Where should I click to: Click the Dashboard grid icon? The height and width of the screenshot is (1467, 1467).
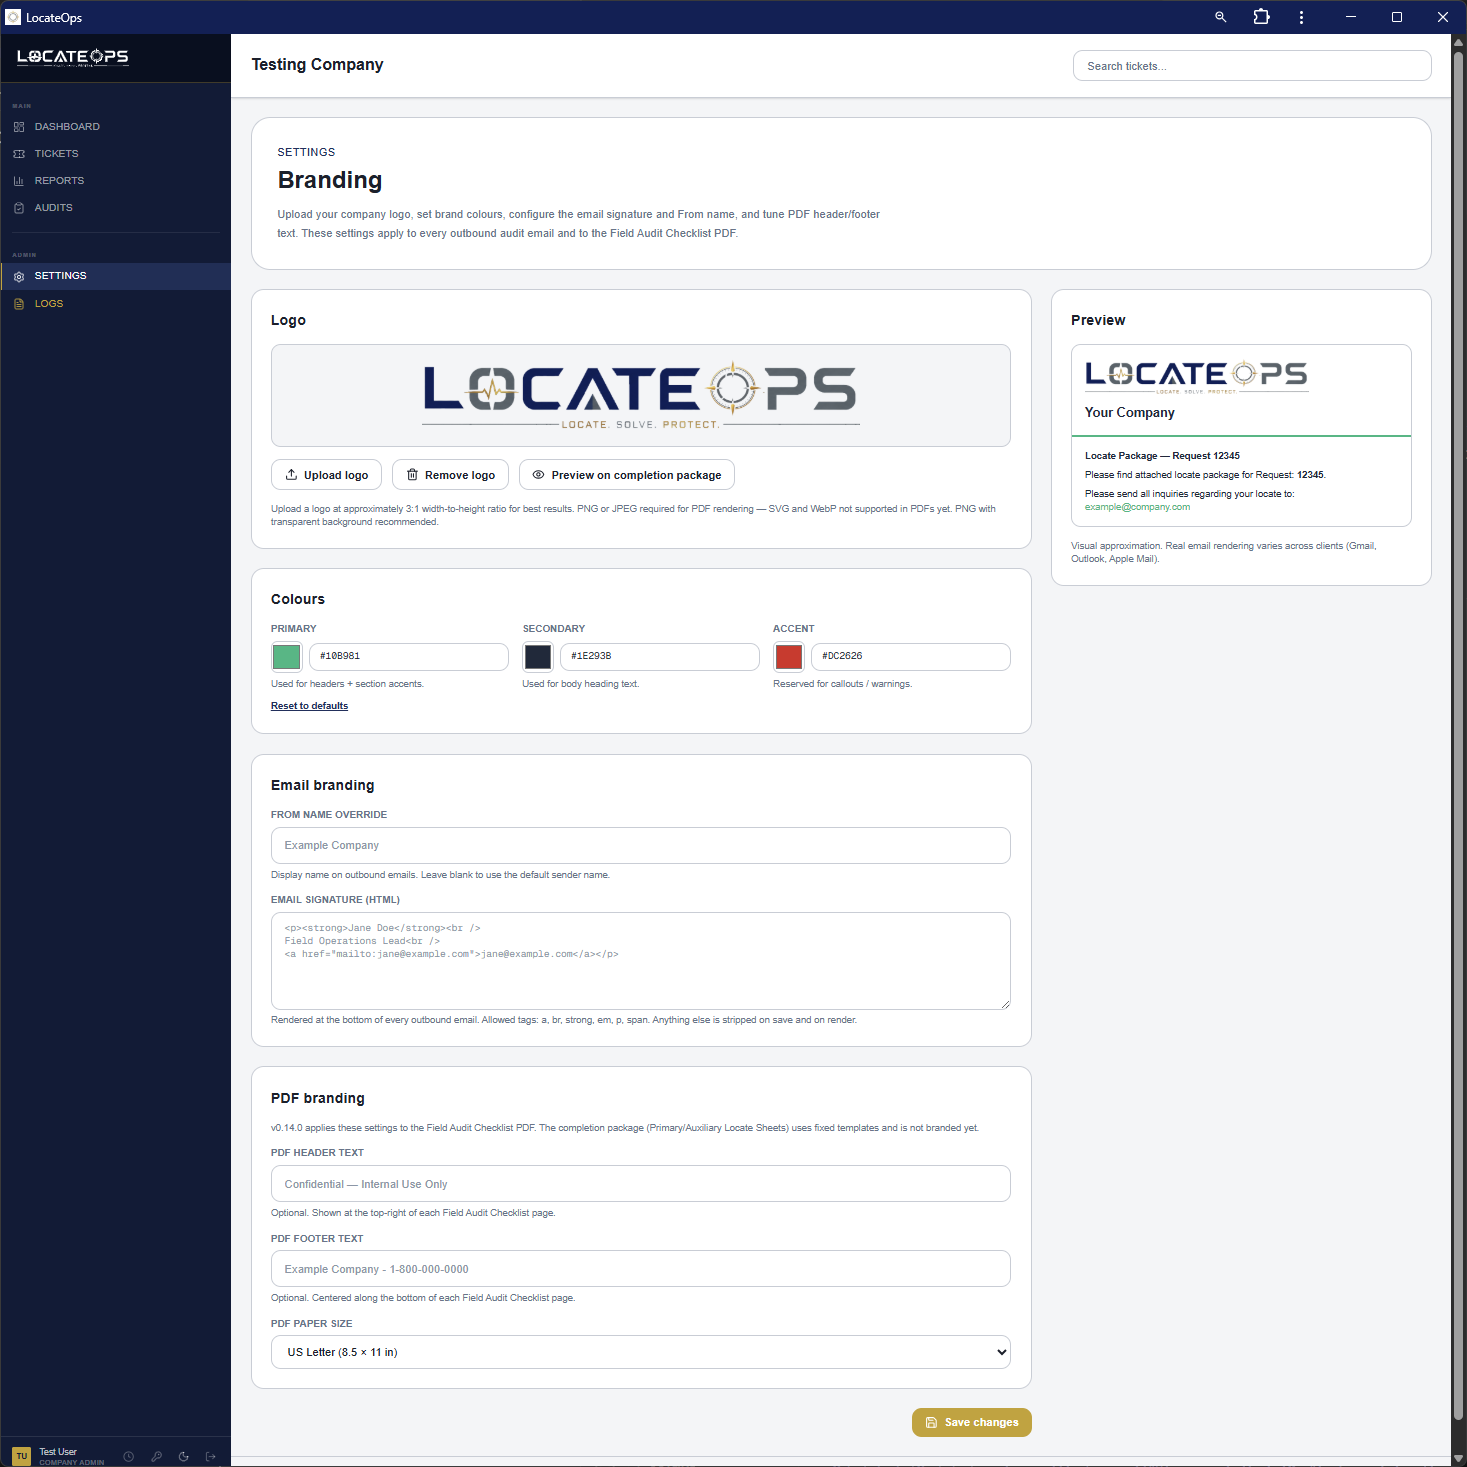19,127
